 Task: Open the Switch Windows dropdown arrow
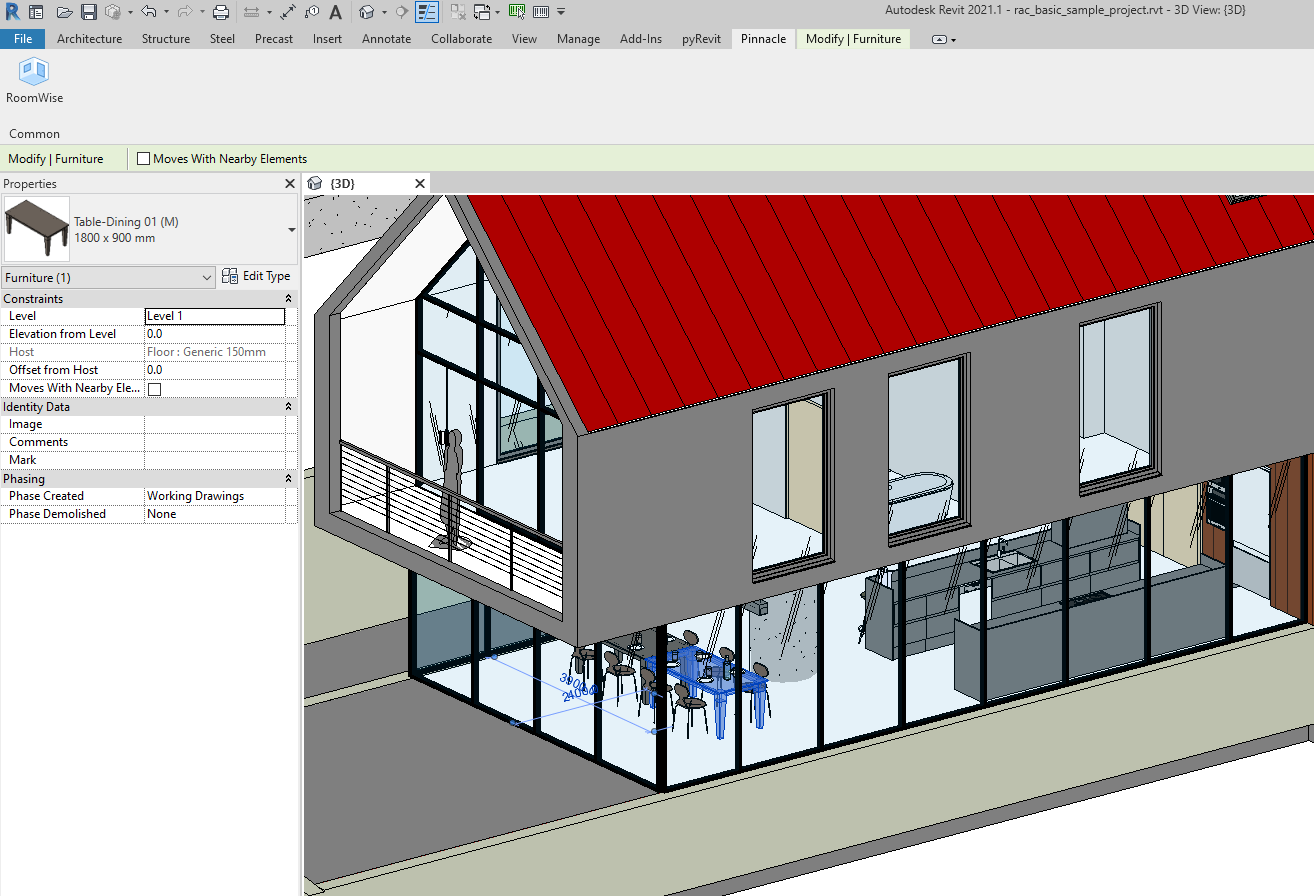click(497, 13)
